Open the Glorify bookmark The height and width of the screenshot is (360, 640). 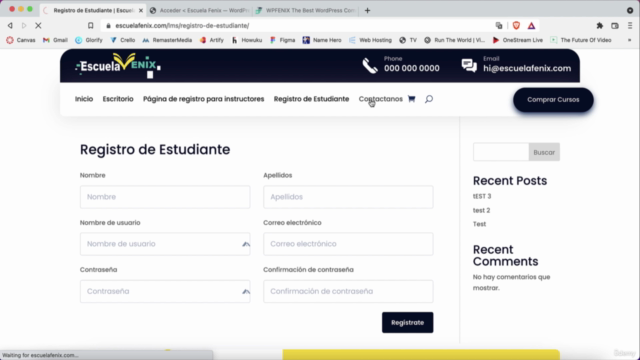click(89, 40)
